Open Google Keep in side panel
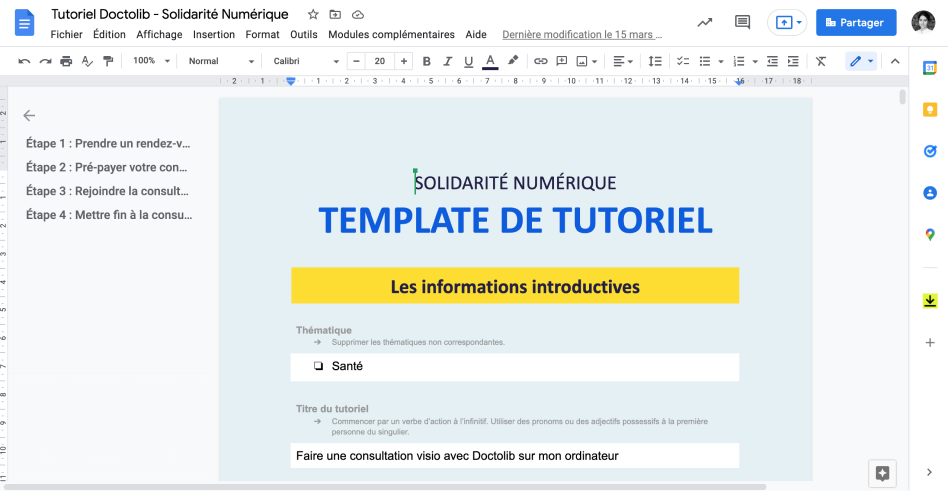Viewport: 948px width, 491px height. (x=929, y=110)
